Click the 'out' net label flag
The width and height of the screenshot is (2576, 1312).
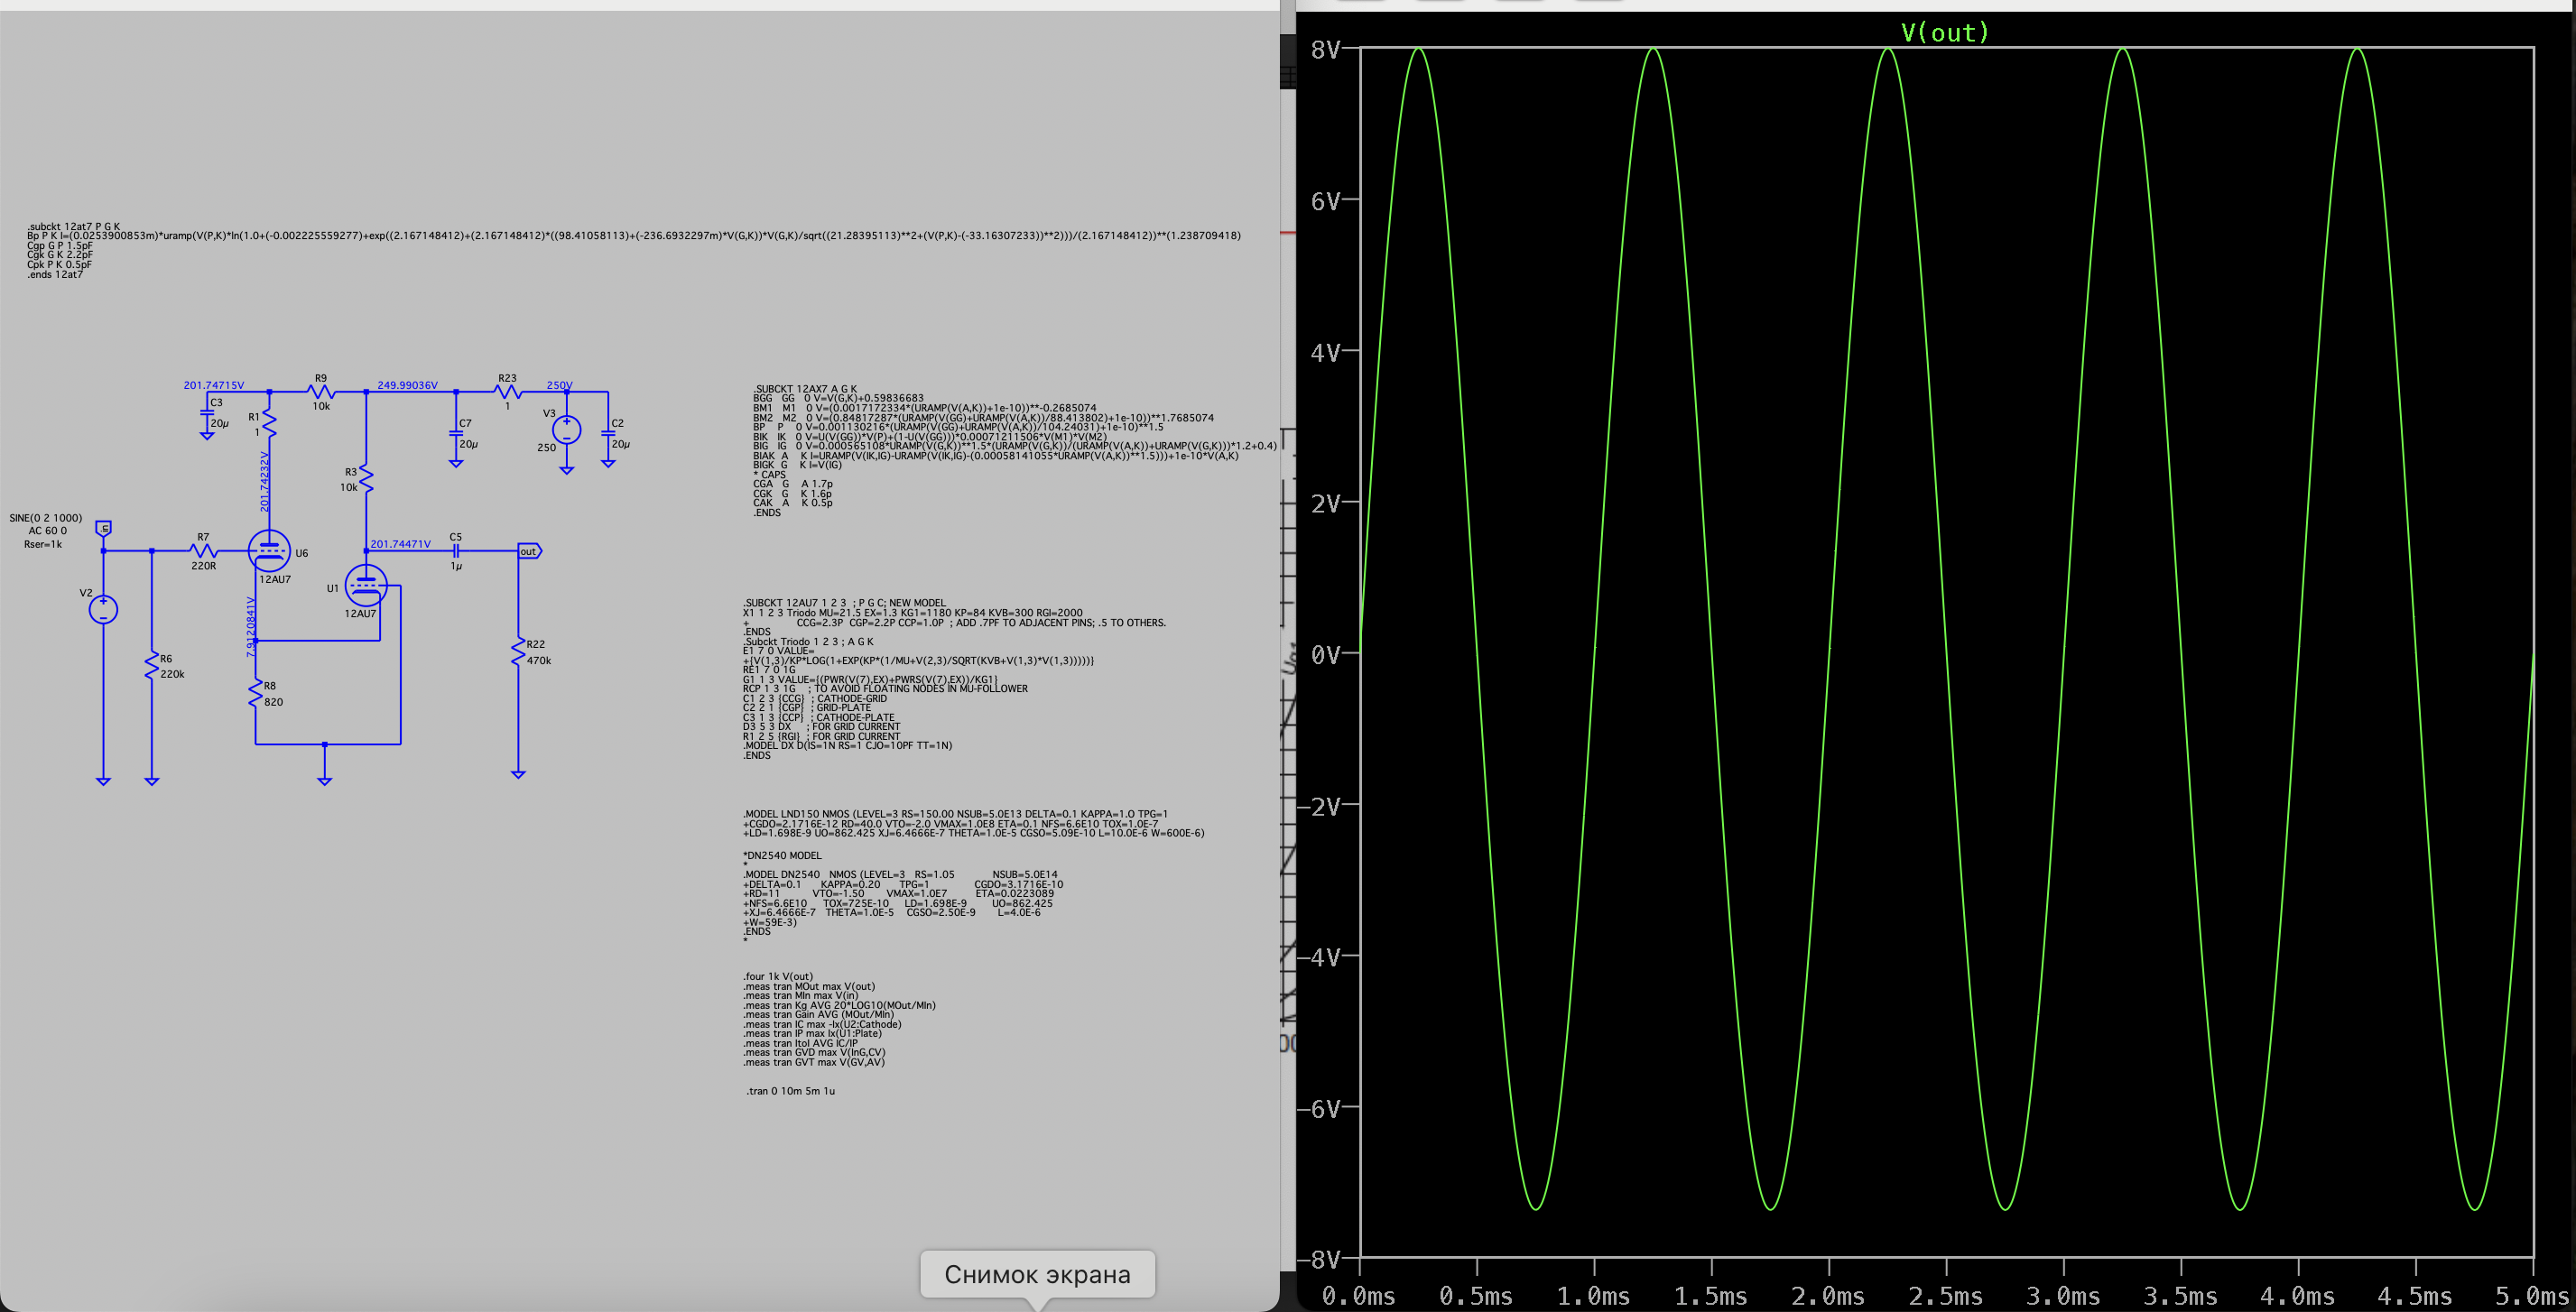tap(529, 551)
